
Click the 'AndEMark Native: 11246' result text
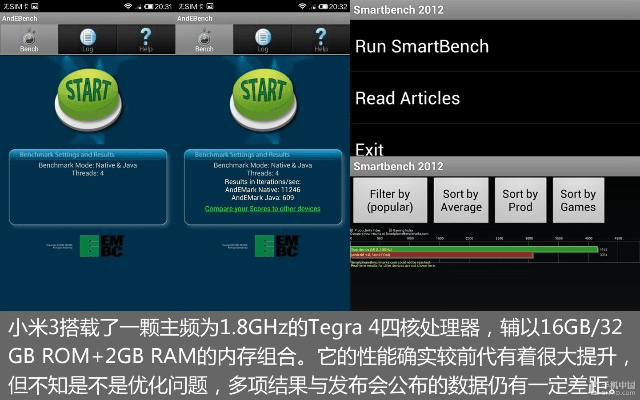click(262, 190)
